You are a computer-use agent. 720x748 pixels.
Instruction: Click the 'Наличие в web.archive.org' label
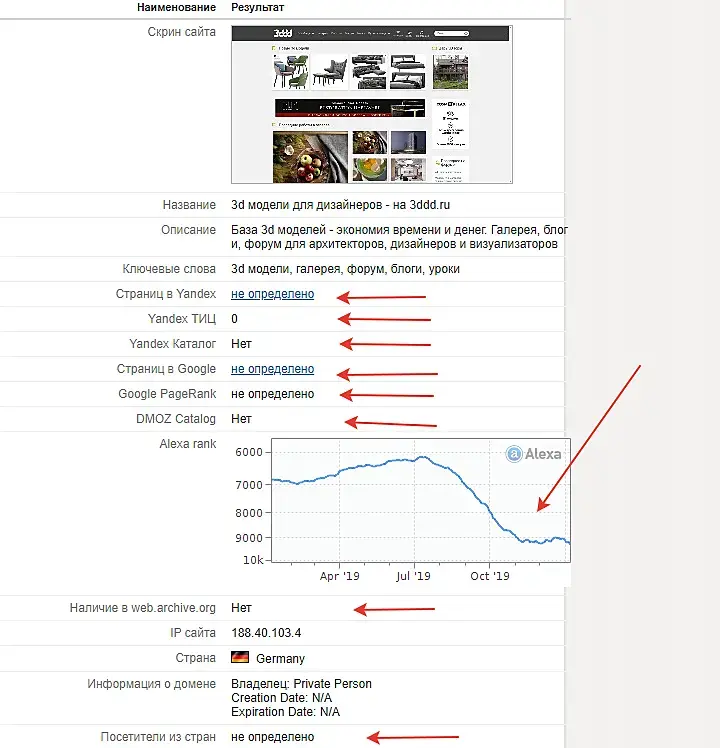(143, 608)
